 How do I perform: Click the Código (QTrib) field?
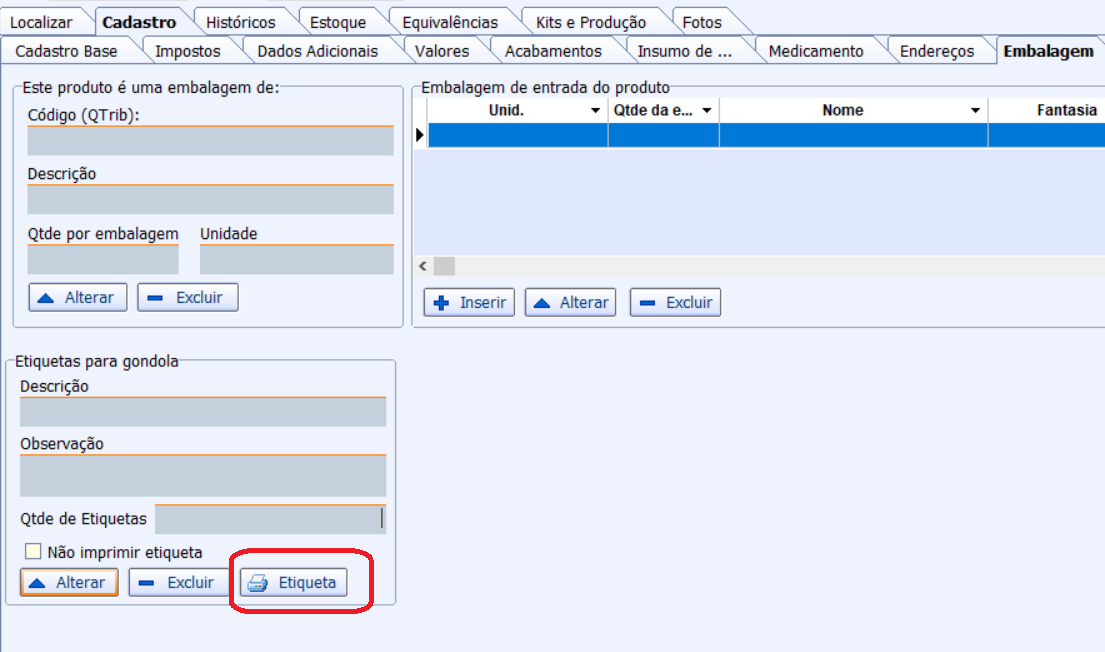[210, 141]
